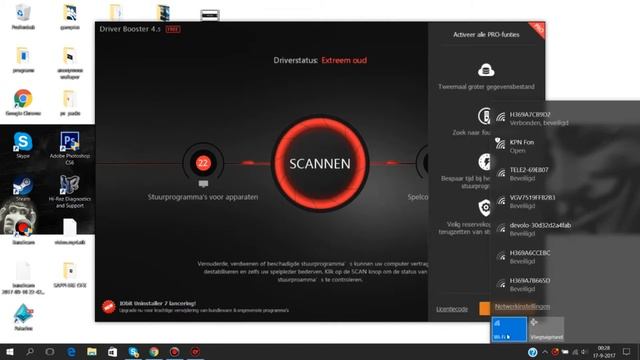Viewport: 640px width, 360px height.
Task: Open the blue help icon in system tray
Action: pyautogui.click(x=532, y=352)
